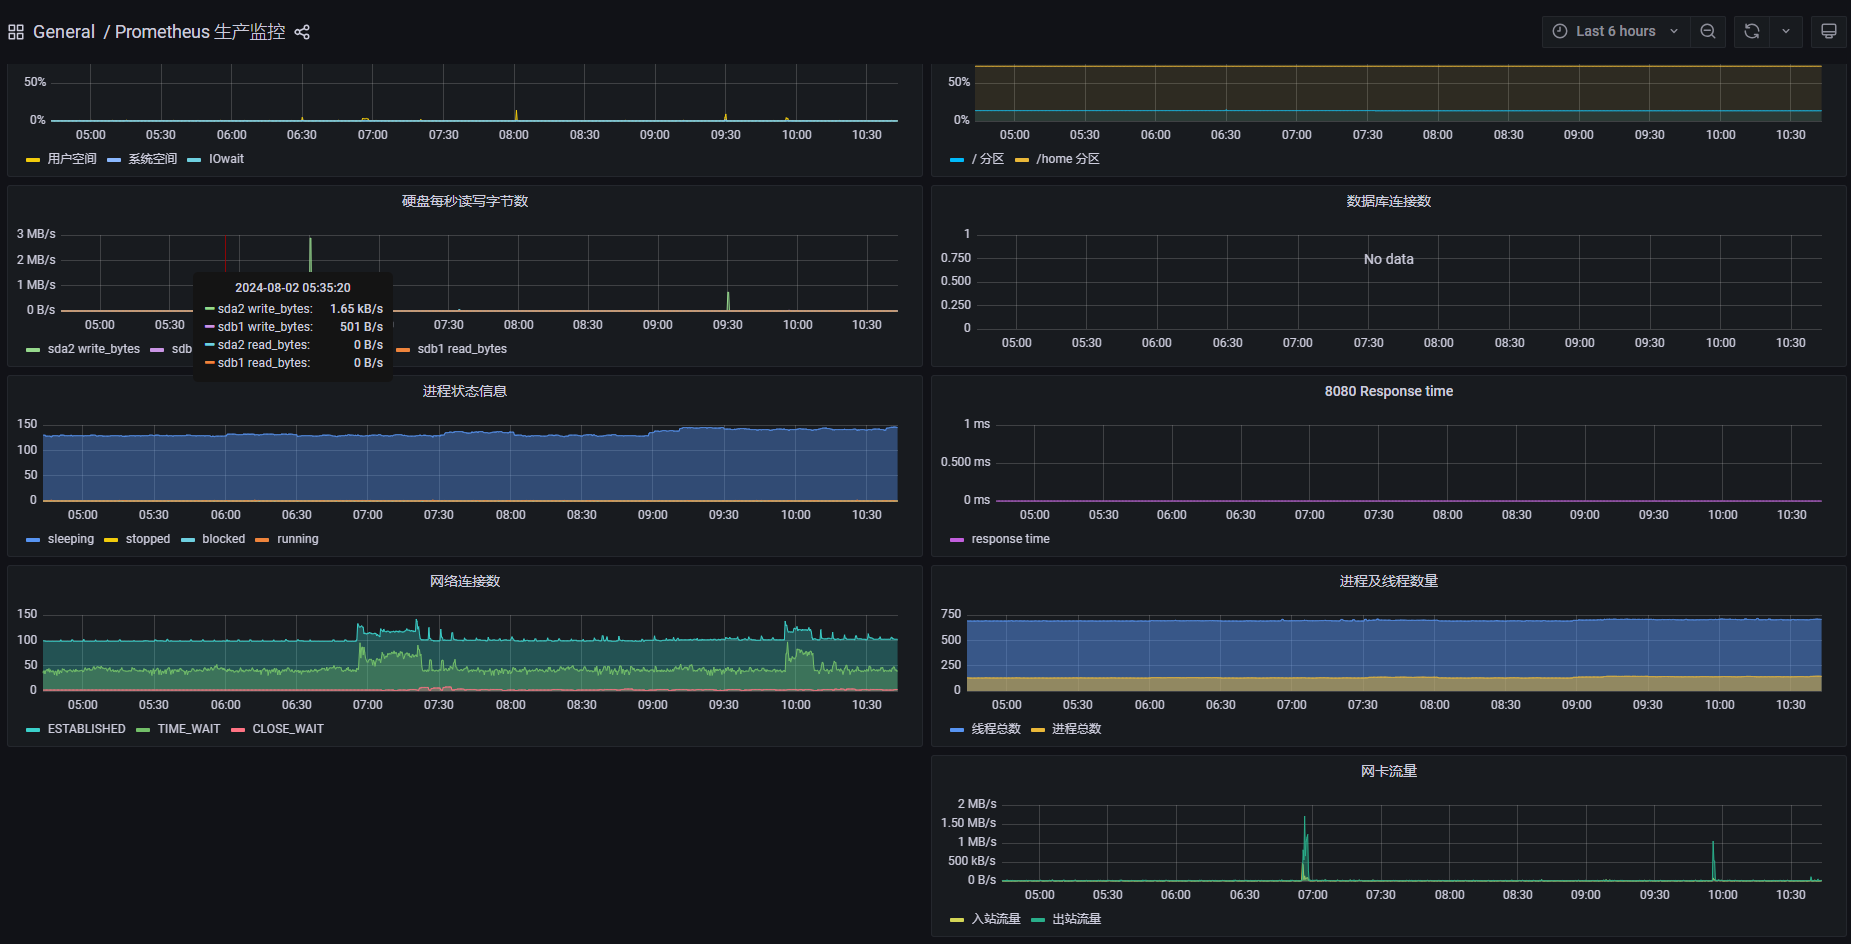Open 进程及线程数量 panel title menu
The image size is (1851, 944).
click(1389, 581)
